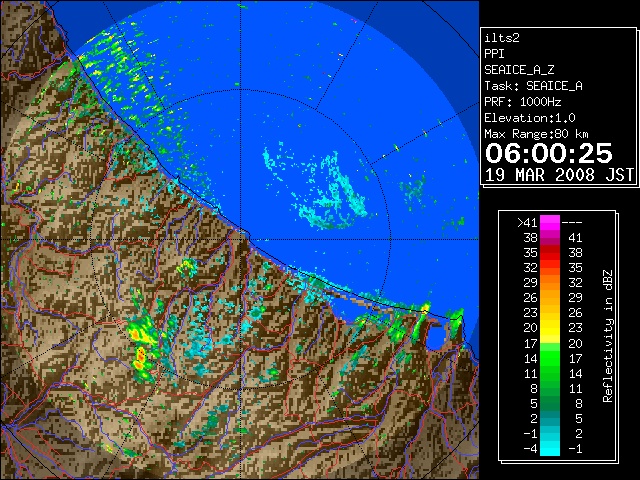Click the '-4' legend value
Image resolution: width=640 pixels, height=480 pixels.
[x=530, y=448]
